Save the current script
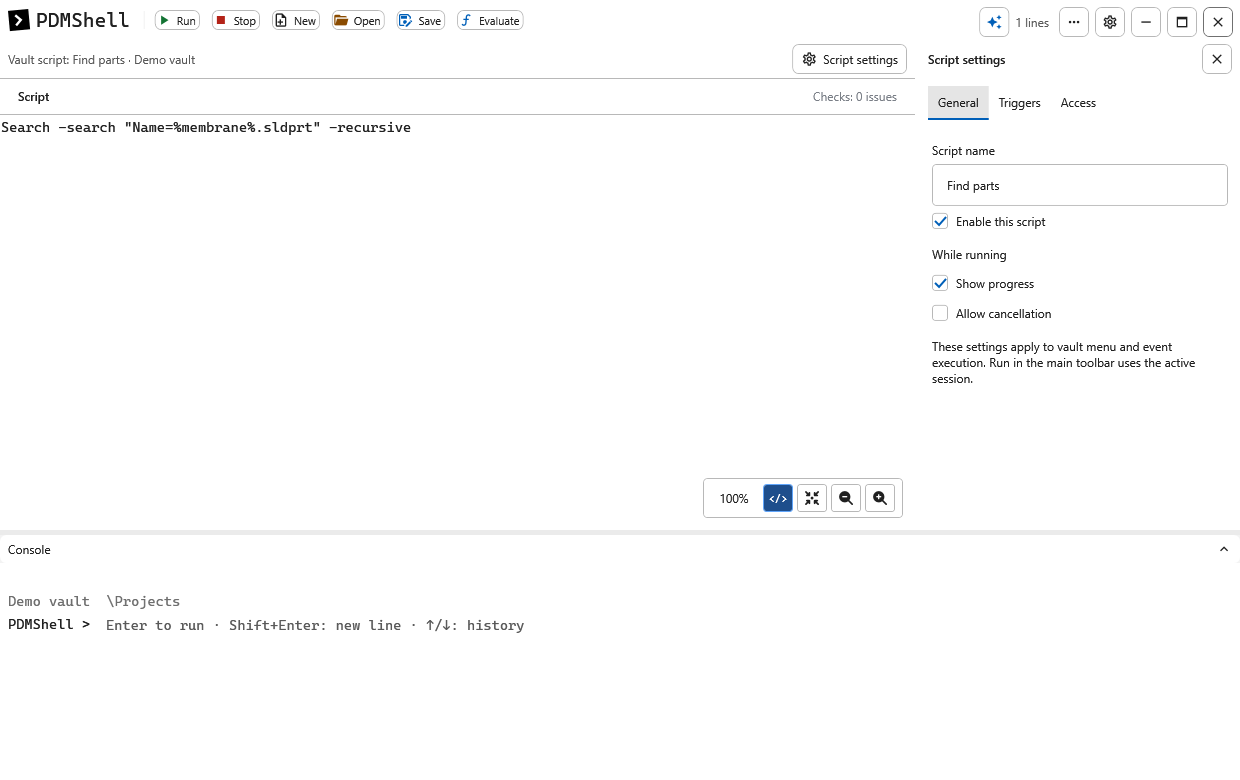The image size is (1240, 780). pos(420,20)
